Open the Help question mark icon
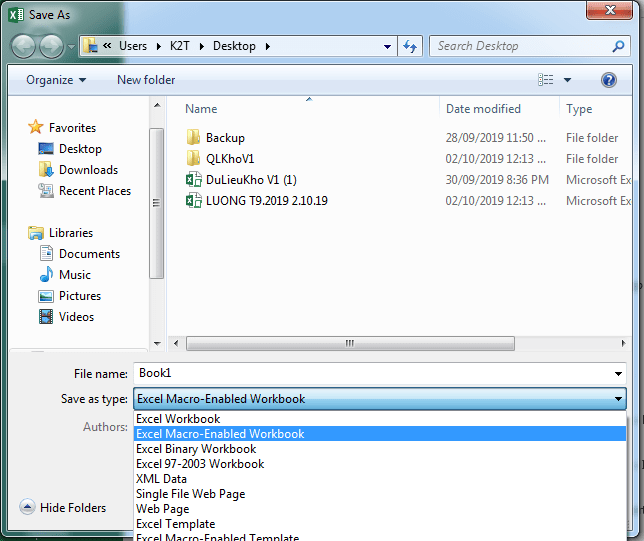Screen dimensions: 644x541 coord(609,80)
